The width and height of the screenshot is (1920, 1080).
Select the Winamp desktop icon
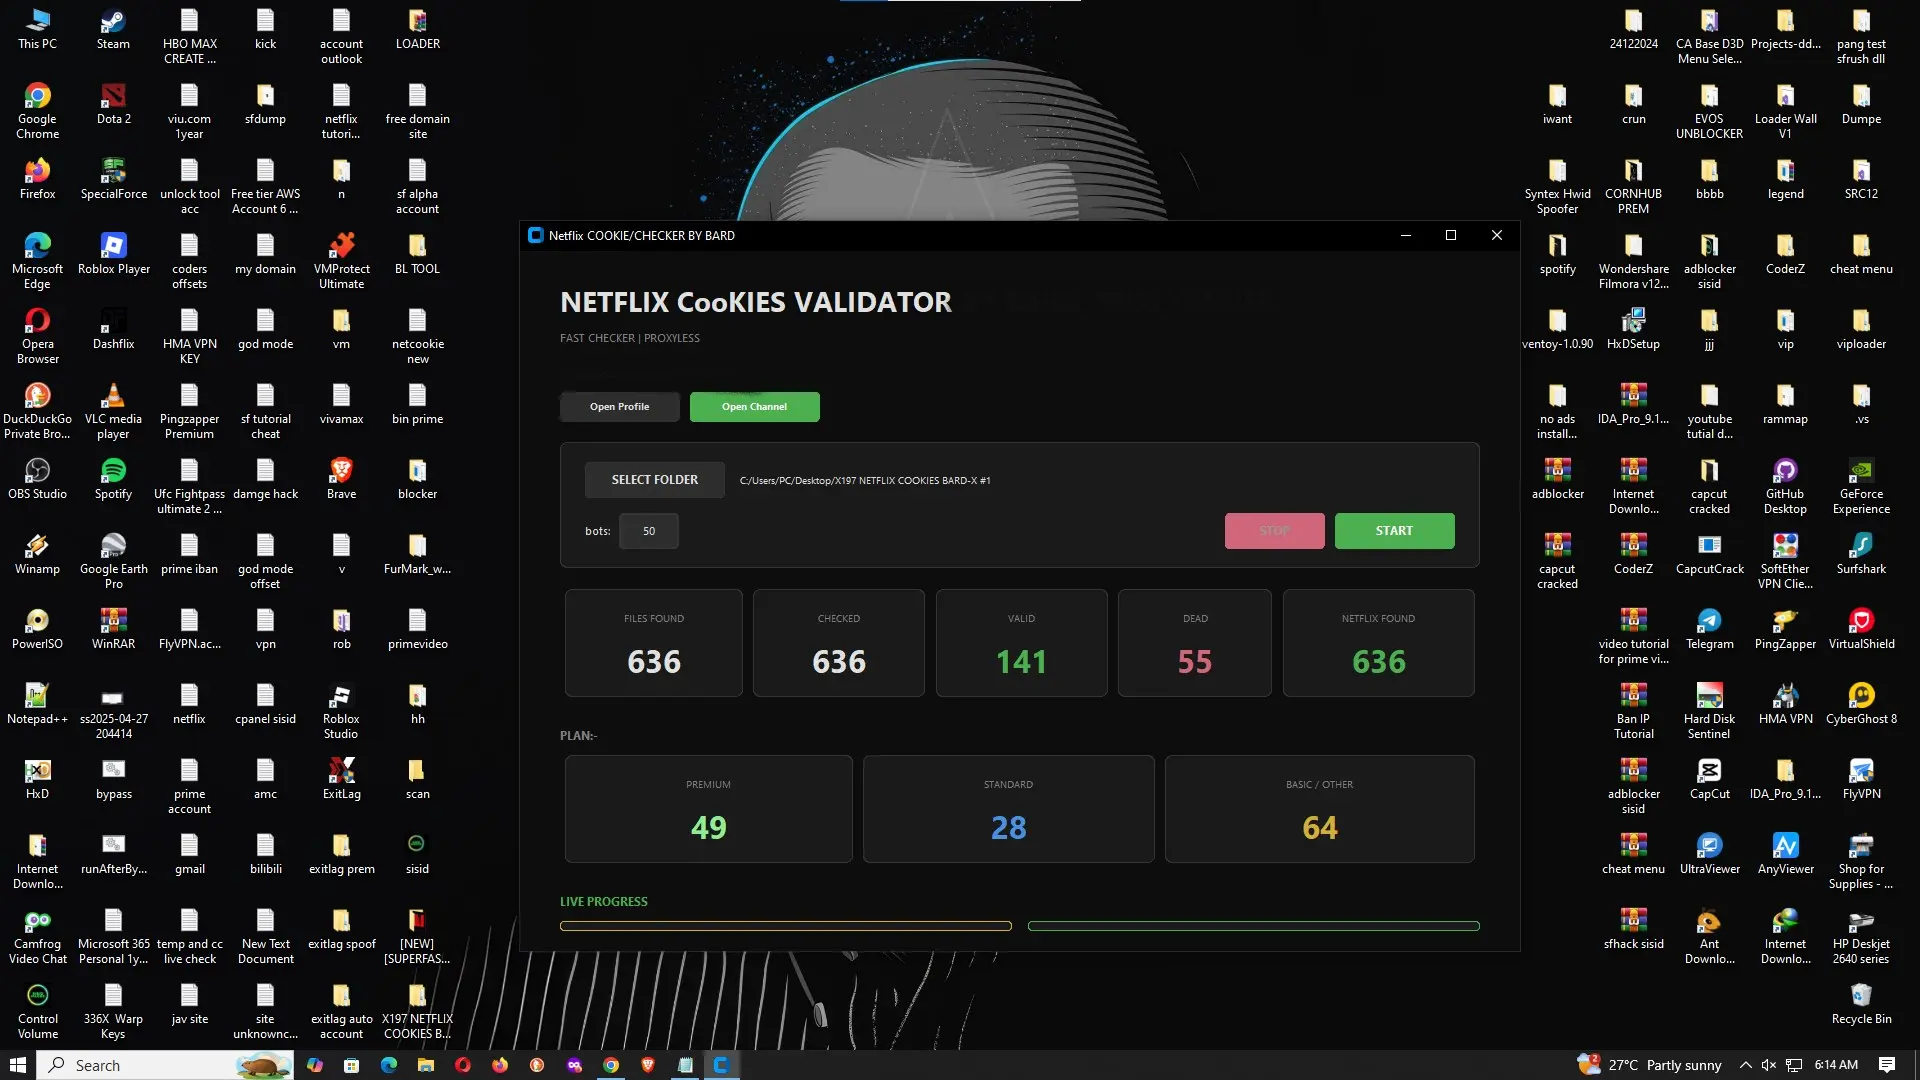pyautogui.click(x=37, y=555)
